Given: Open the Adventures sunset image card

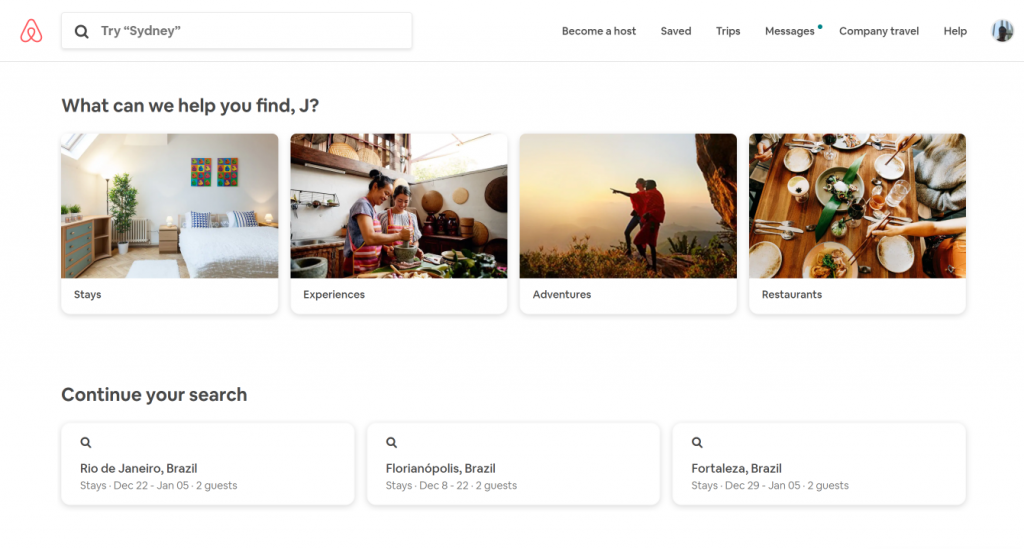Looking at the screenshot, I should tap(627, 206).
